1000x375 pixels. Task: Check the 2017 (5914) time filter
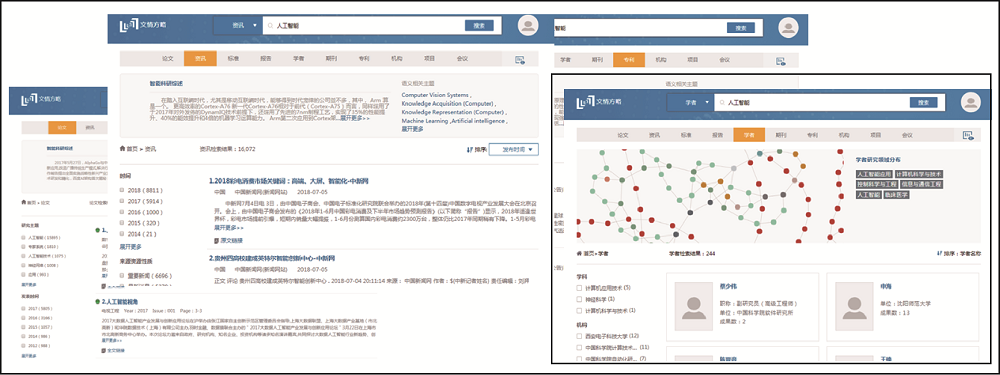[122, 202]
